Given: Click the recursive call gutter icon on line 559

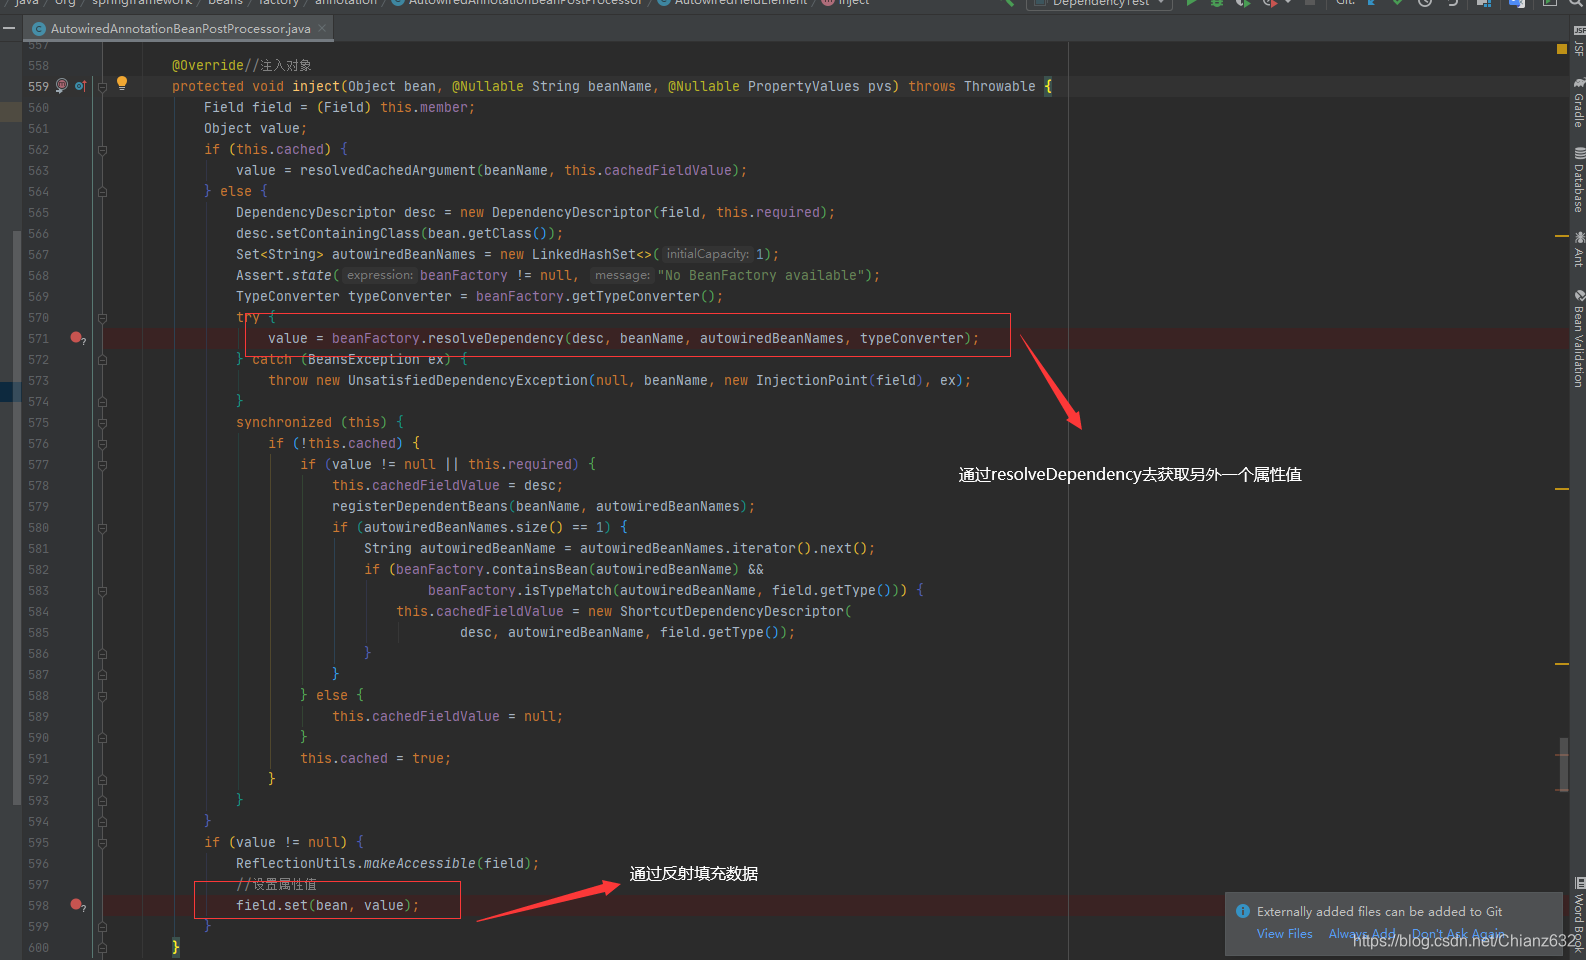Looking at the screenshot, I should click(62, 86).
